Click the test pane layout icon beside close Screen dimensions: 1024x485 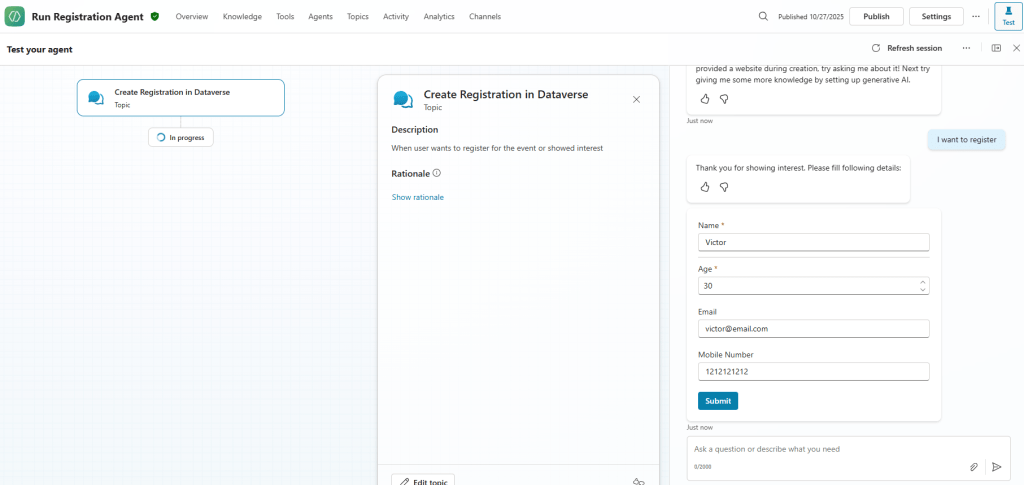[996, 48]
